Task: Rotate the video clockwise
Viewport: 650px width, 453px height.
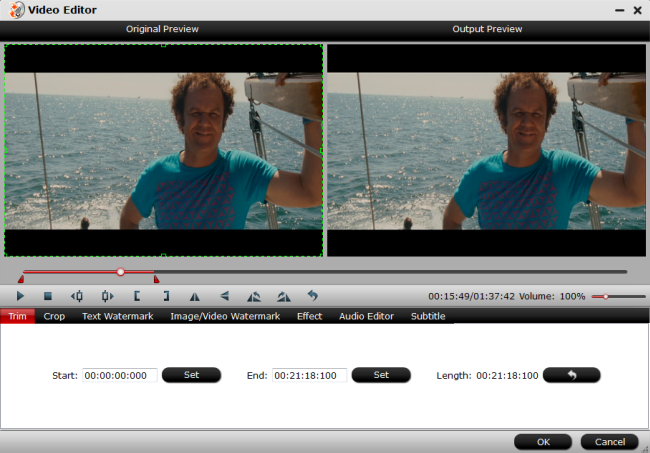Action: coord(284,296)
